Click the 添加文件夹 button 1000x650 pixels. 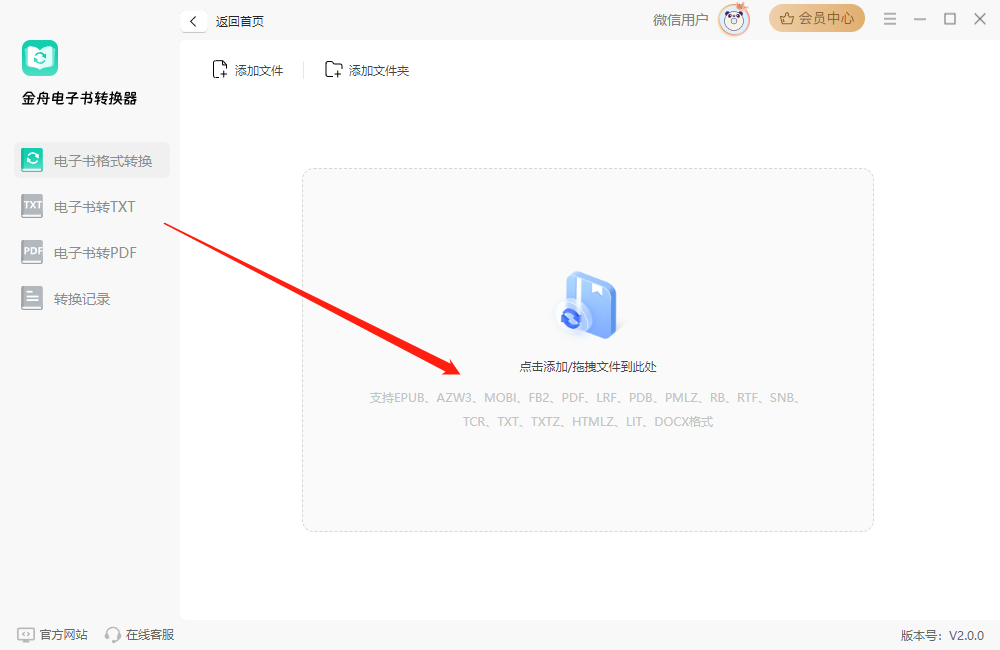click(367, 70)
